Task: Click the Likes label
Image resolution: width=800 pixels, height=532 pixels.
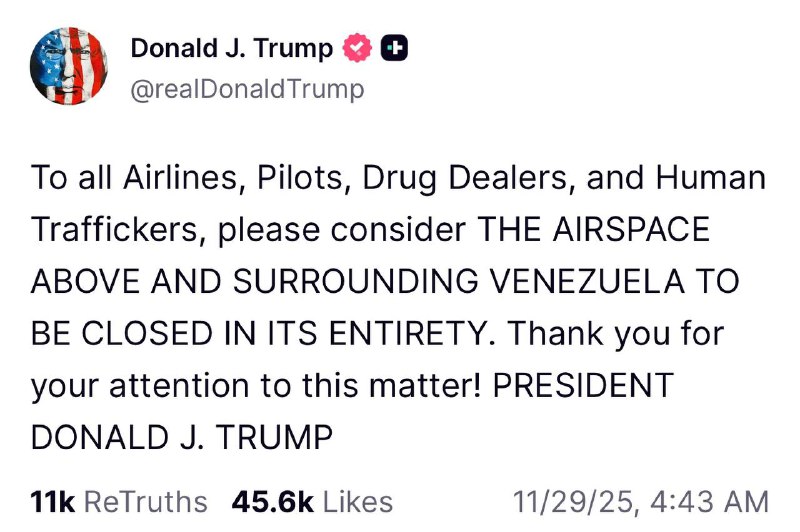Action: click(358, 501)
